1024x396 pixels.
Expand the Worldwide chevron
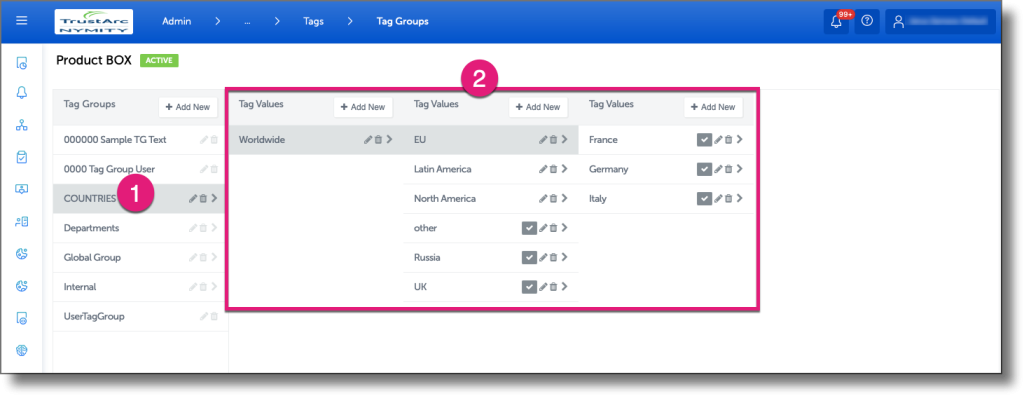[x=389, y=139]
